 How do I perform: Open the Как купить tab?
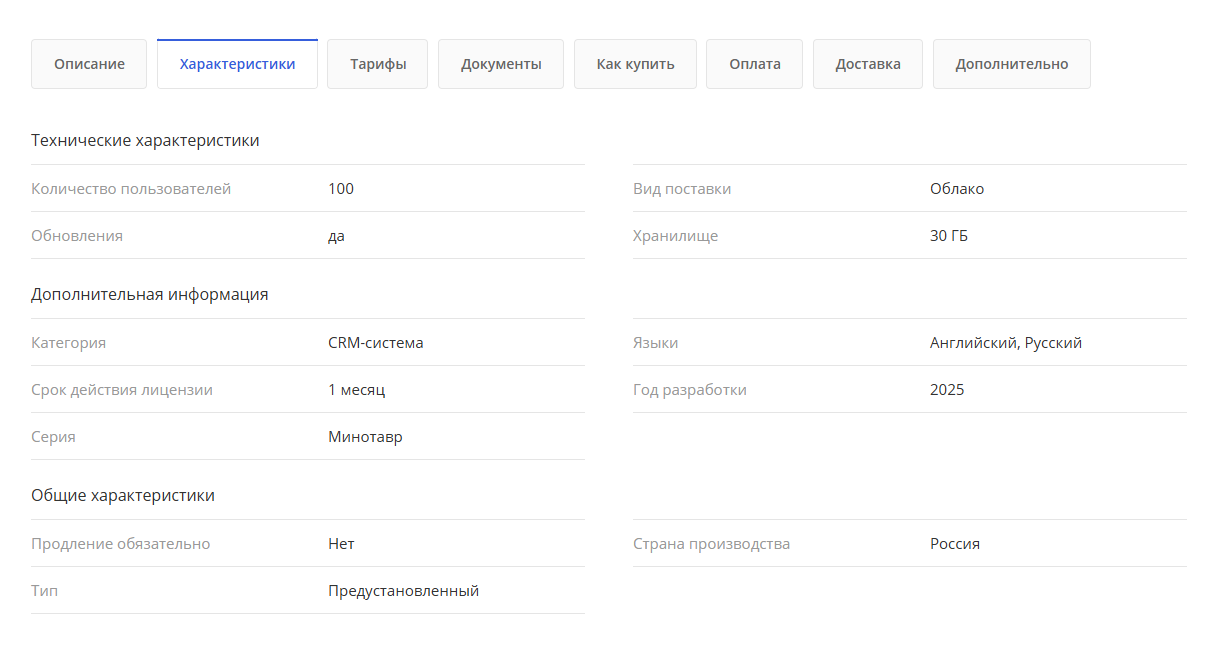(x=635, y=64)
